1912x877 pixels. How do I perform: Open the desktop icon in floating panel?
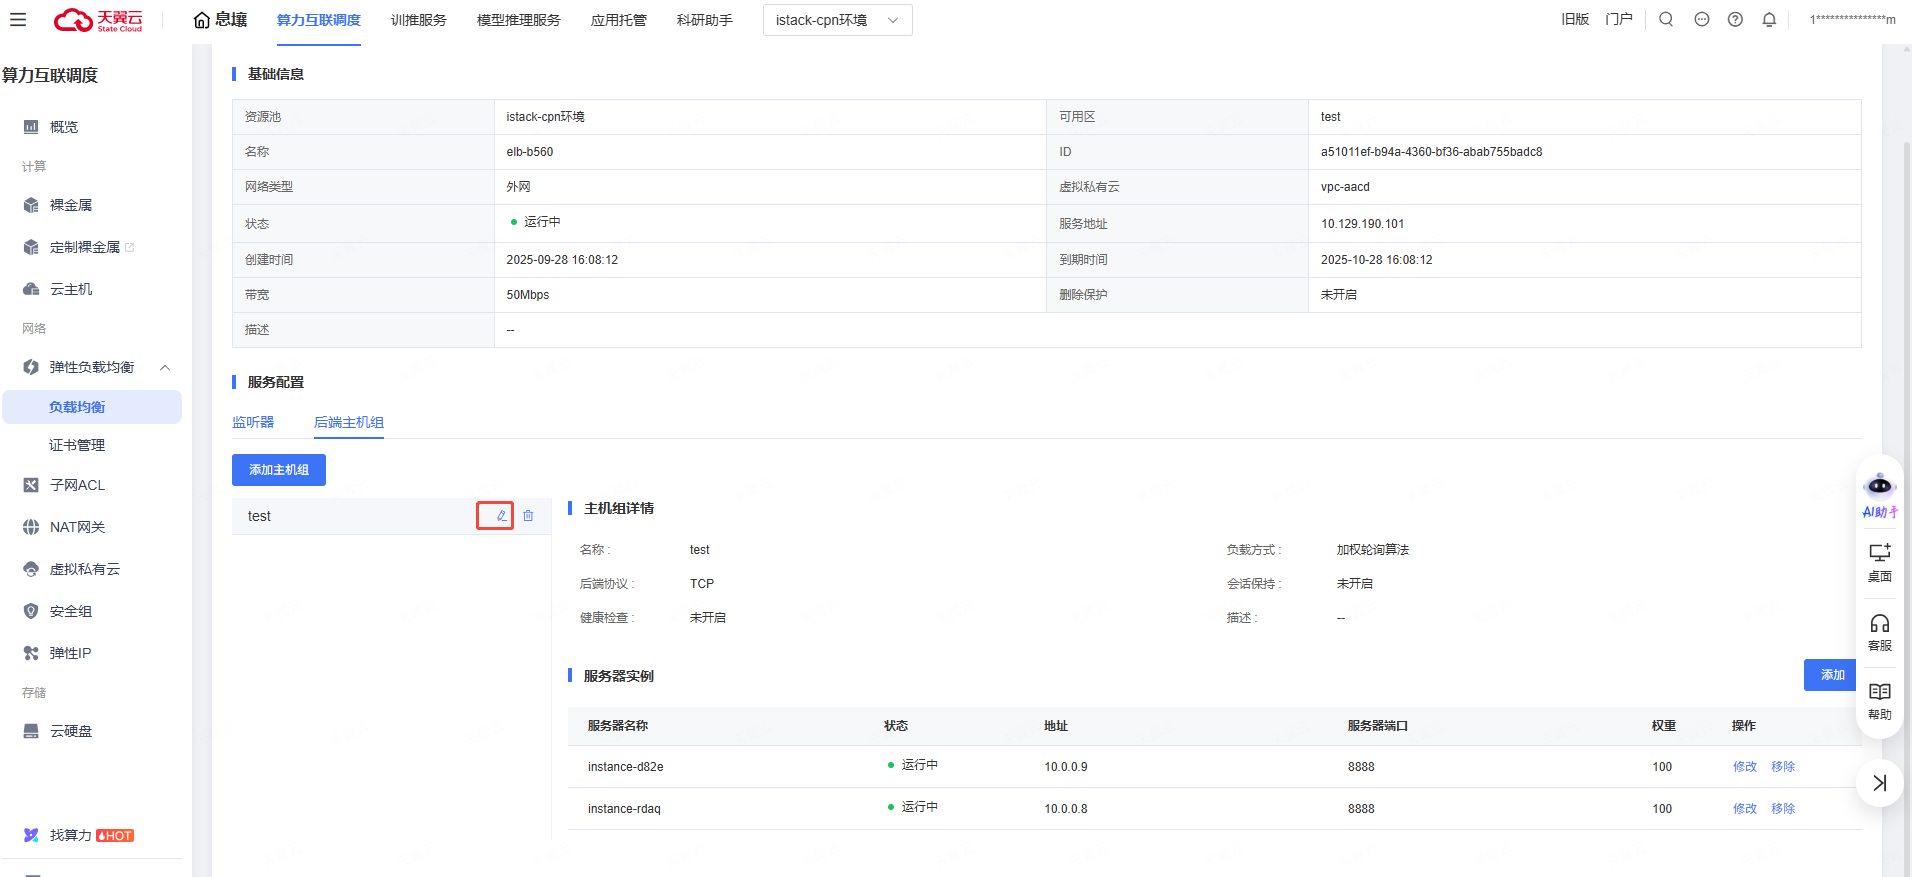coord(1880,562)
